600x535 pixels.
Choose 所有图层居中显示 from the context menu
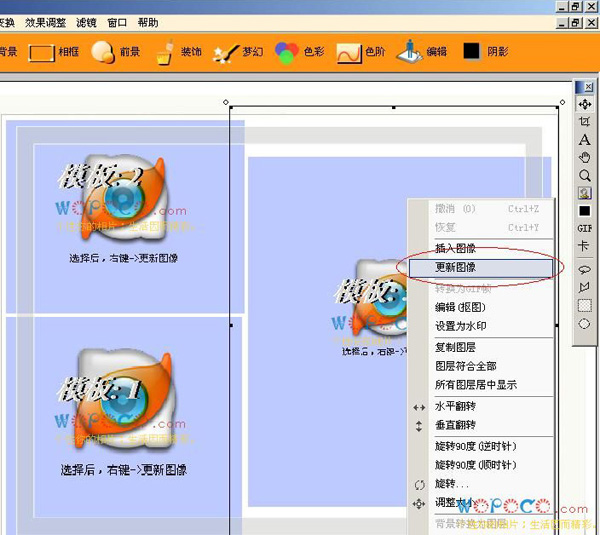pyautogui.click(x=481, y=385)
